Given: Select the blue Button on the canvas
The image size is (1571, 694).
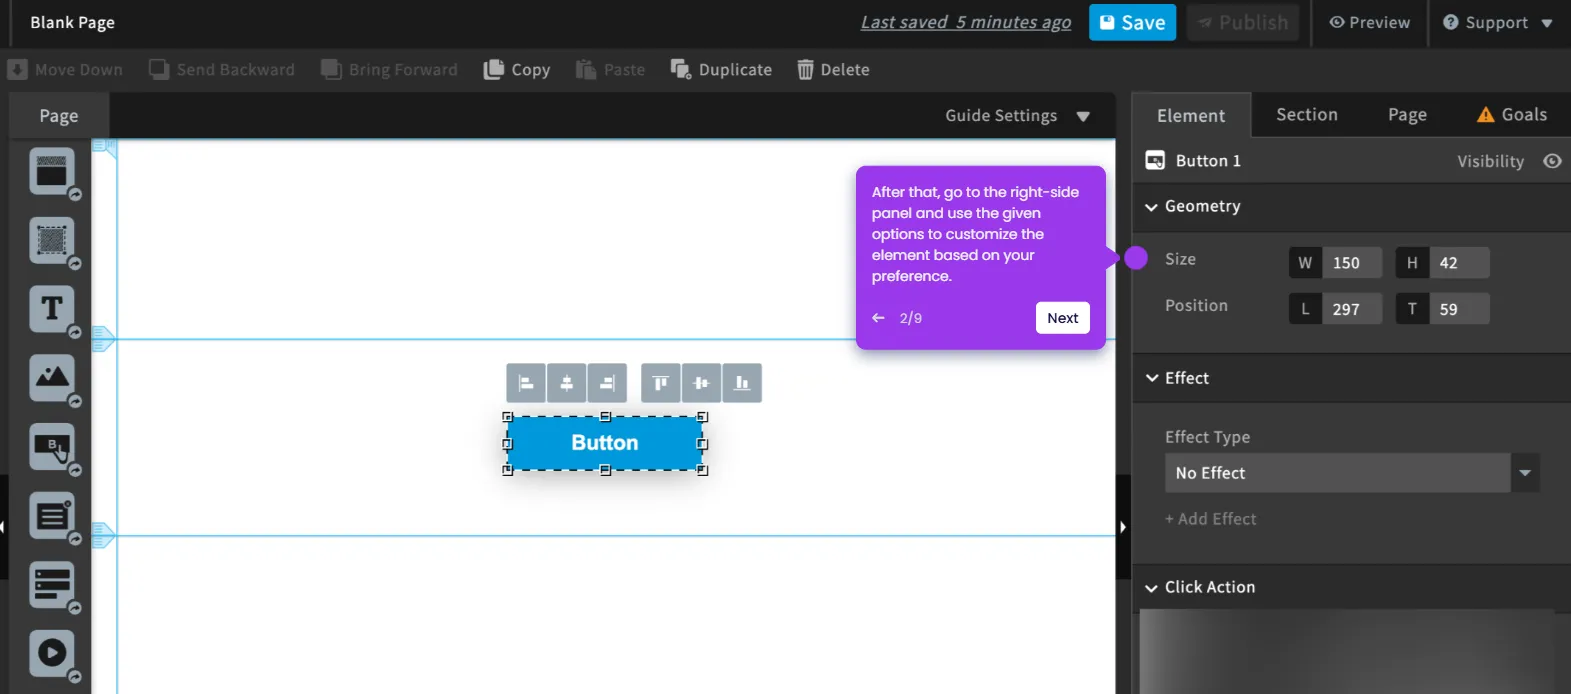Looking at the screenshot, I should (x=605, y=443).
